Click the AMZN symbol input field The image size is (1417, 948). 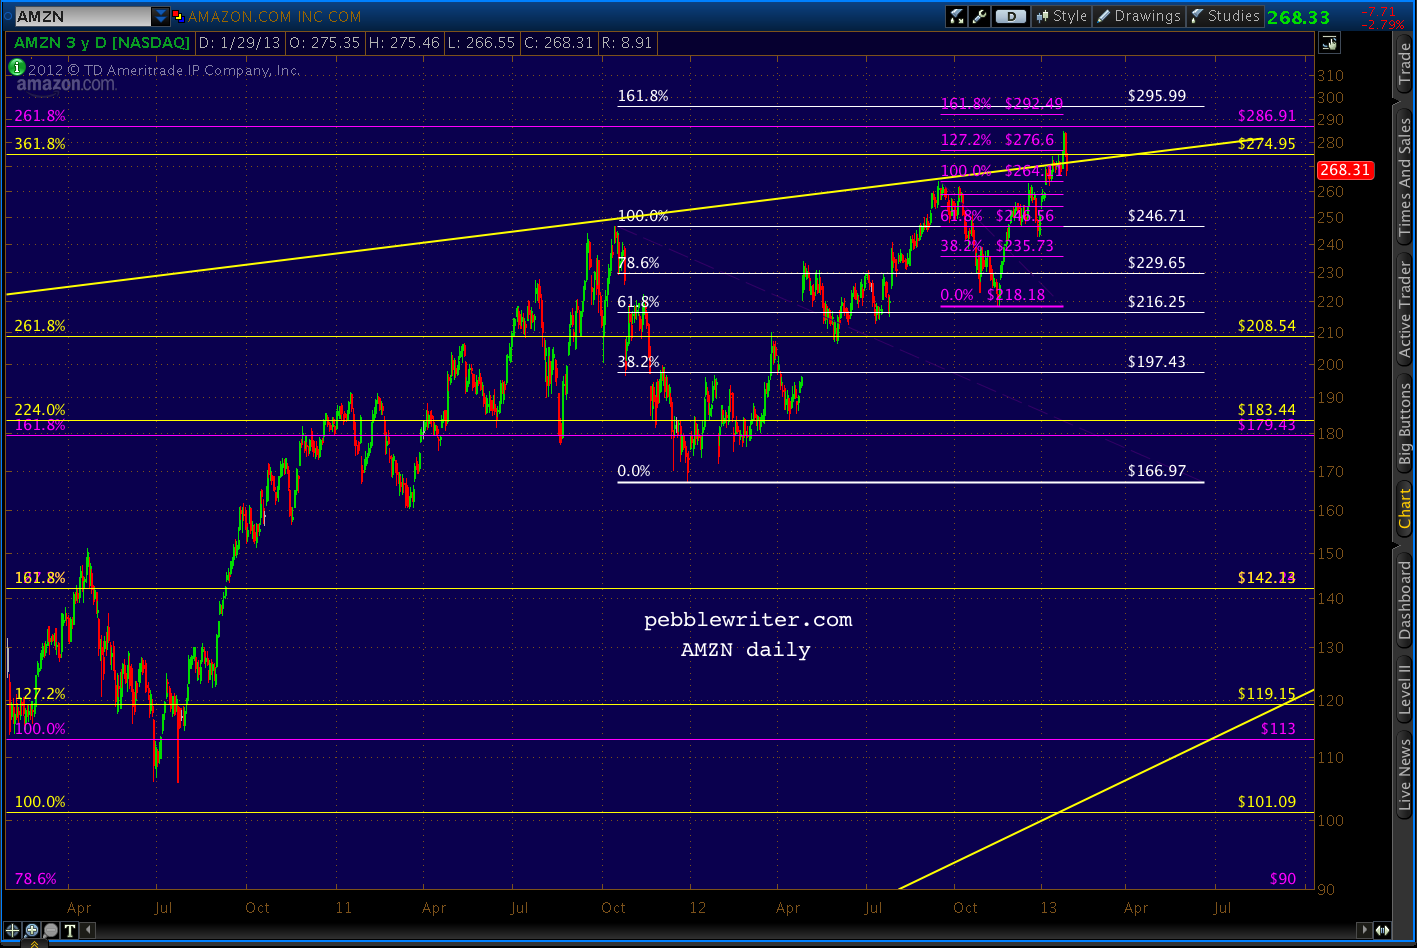click(x=83, y=16)
